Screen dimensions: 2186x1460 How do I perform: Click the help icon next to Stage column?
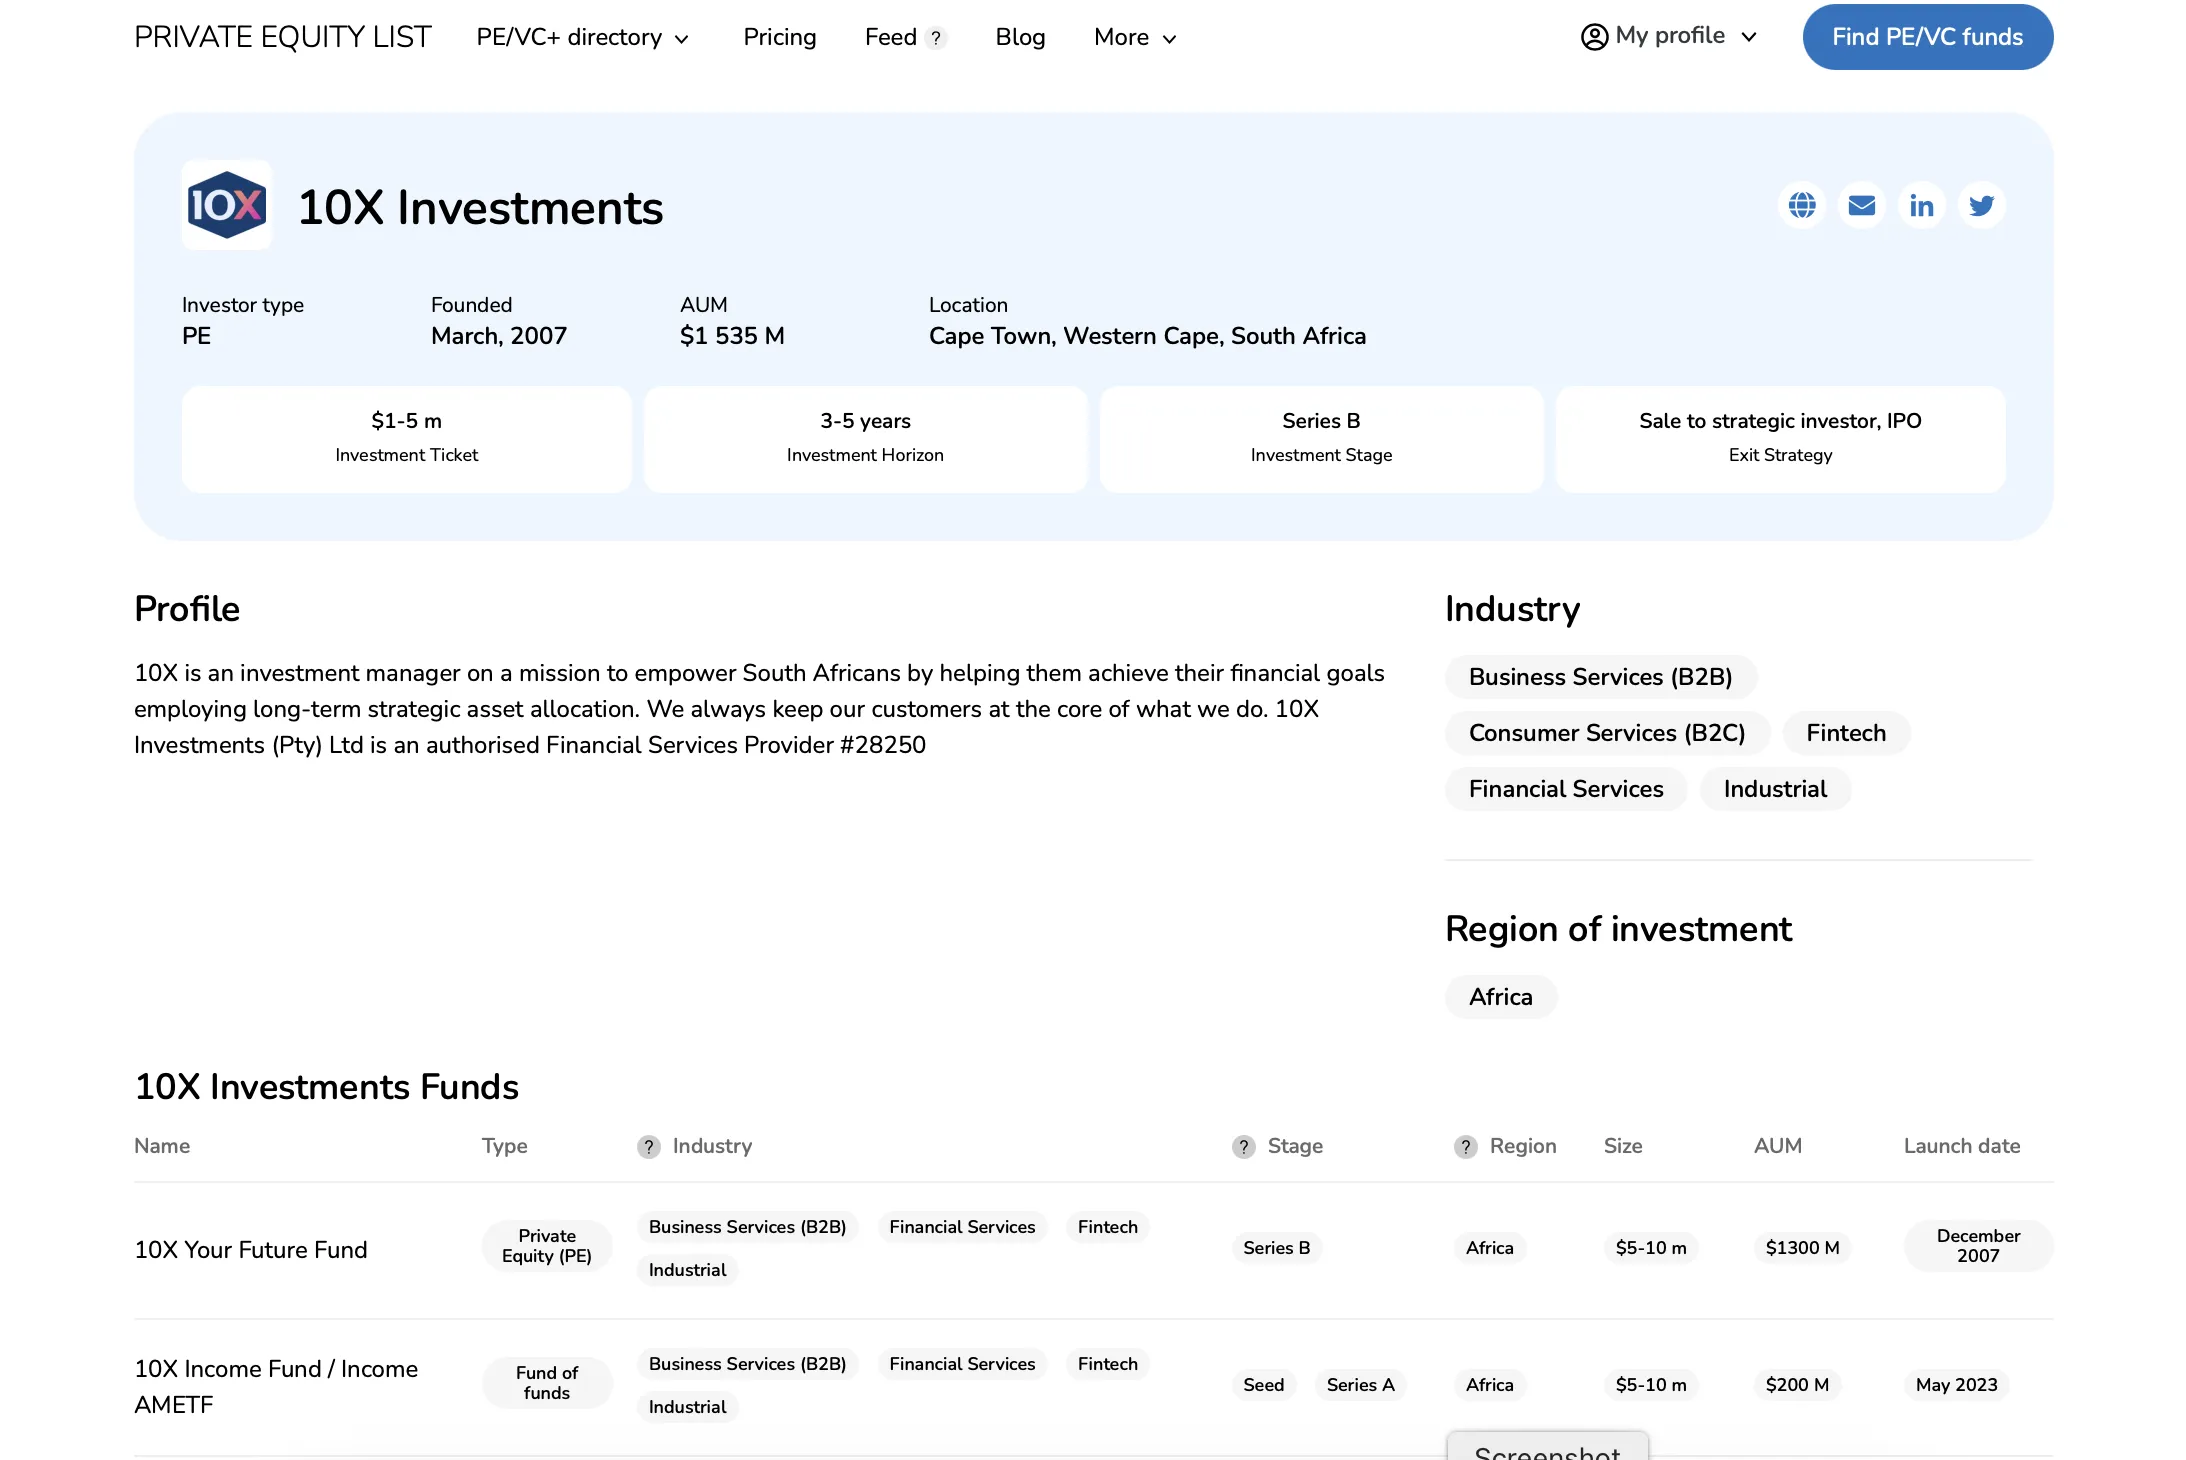(x=1244, y=1147)
